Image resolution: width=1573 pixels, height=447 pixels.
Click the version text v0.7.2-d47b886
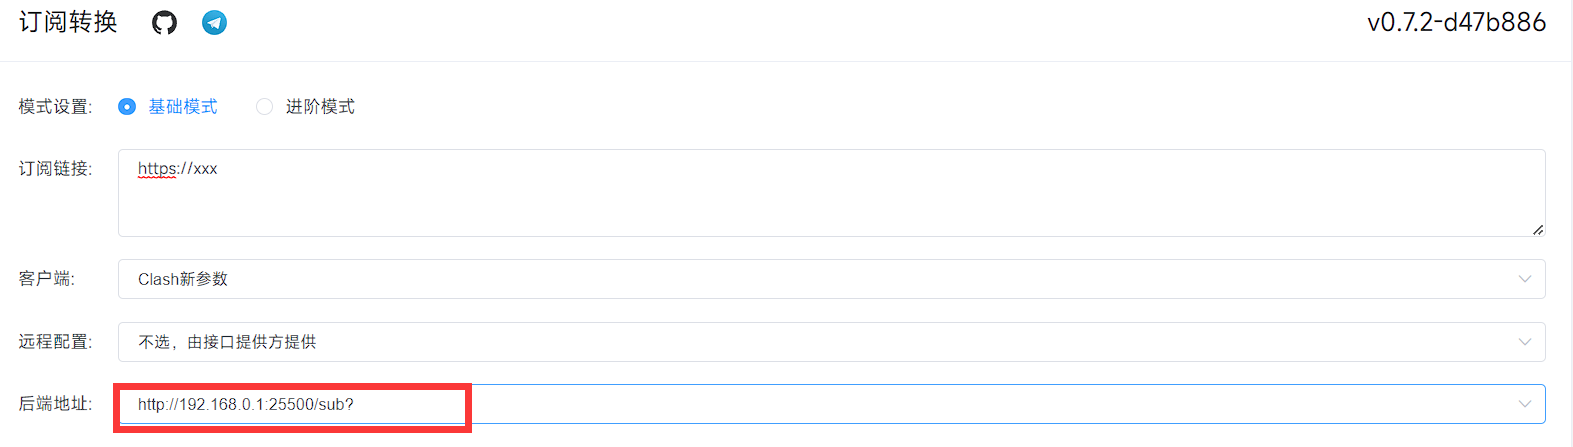point(1456,22)
